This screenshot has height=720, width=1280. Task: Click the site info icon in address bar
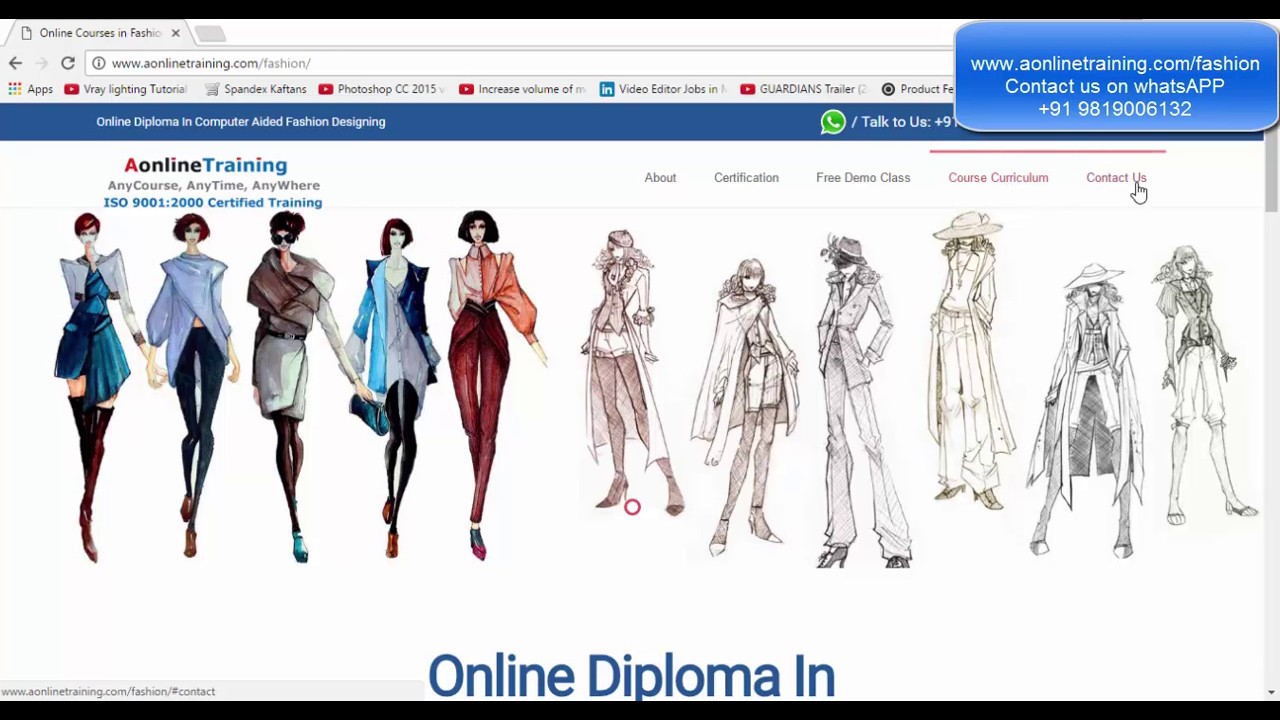99,63
